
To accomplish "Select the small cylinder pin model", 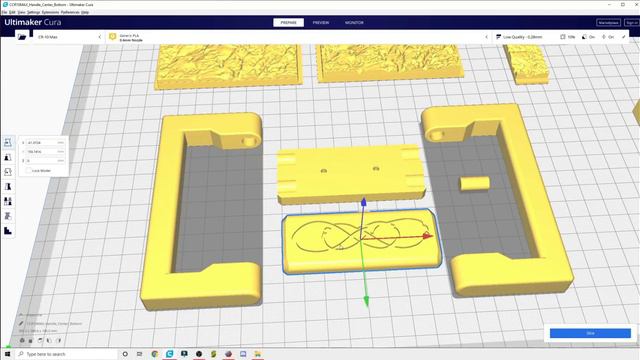I will pos(475,183).
